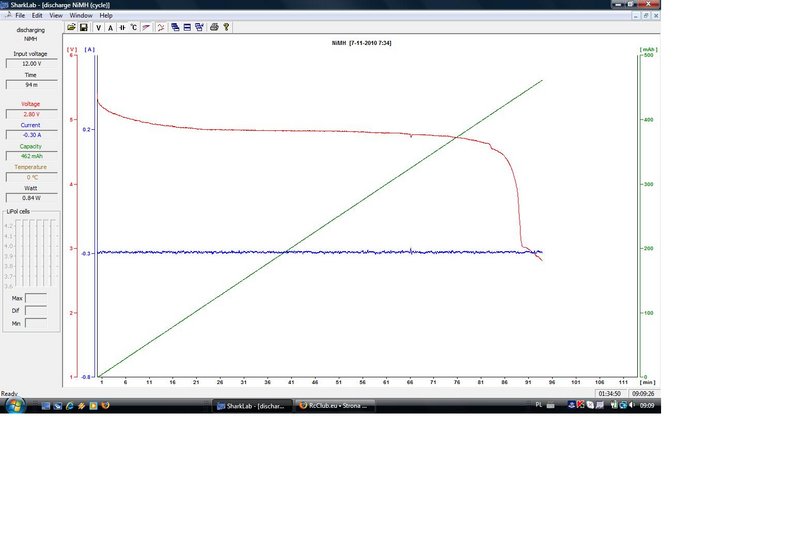The width and height of the screenshot is (800, 536).
Task: Click the Time field showing 94 m
Action: coord(32,85)
